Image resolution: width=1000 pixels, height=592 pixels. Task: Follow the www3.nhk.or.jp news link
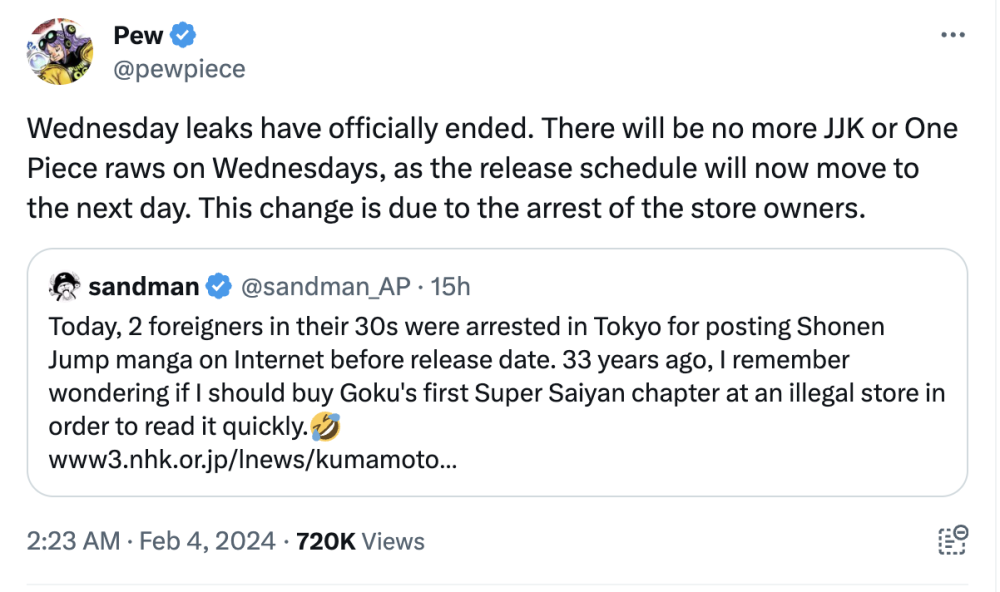(x=242, y=459)
